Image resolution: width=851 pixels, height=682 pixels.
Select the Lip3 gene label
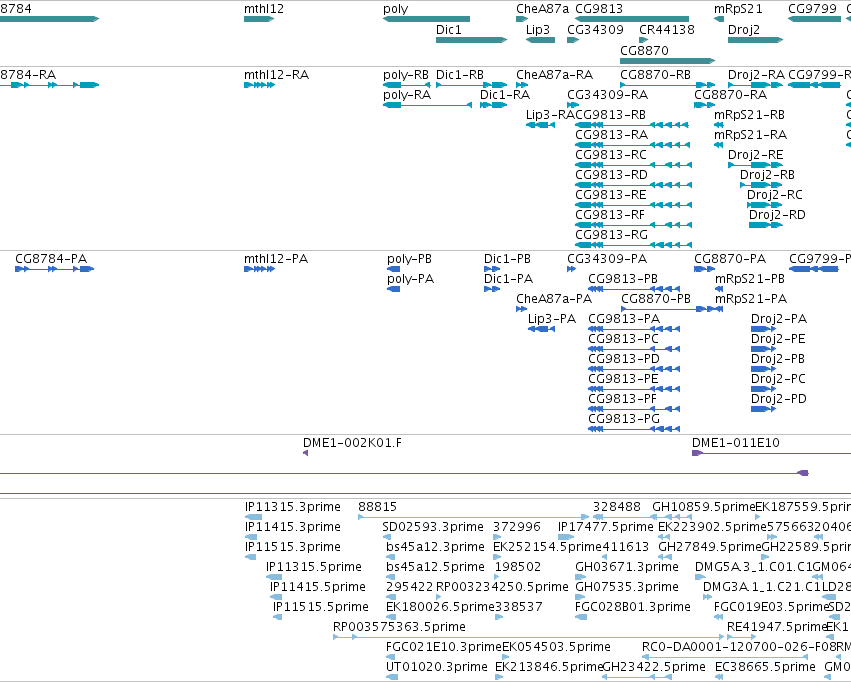[x=538, y=30]
